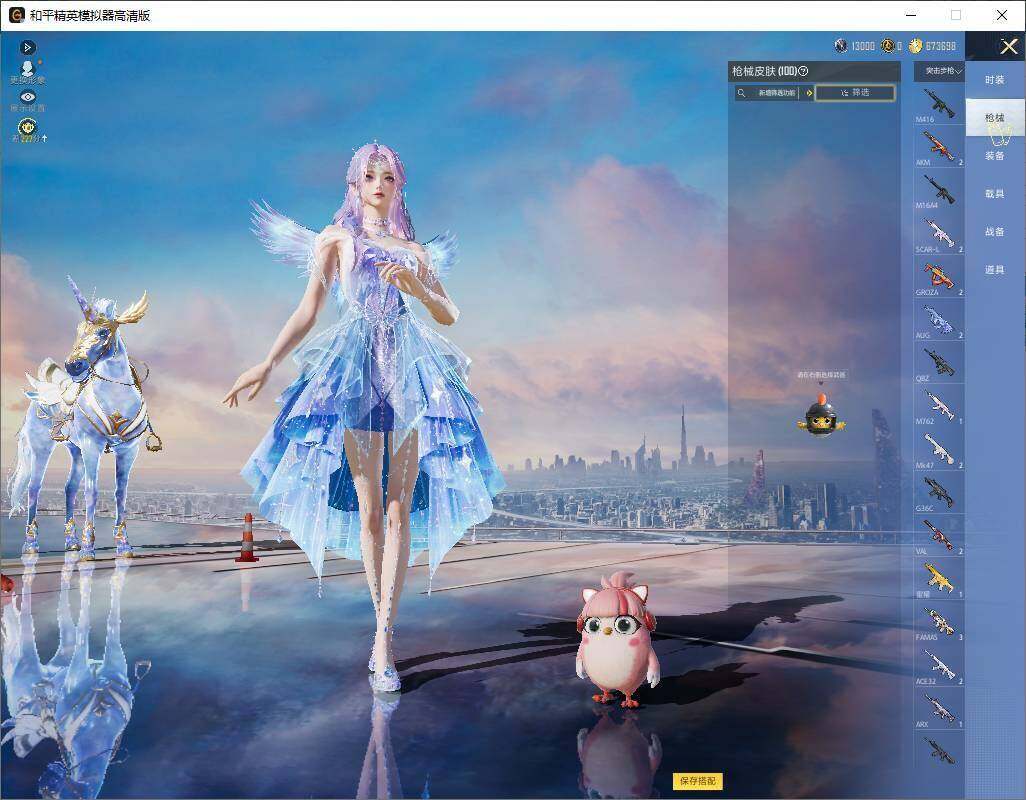Select the FAMAS weapon entry
This screenshot has width=1026, height=800.
(939, 622)
